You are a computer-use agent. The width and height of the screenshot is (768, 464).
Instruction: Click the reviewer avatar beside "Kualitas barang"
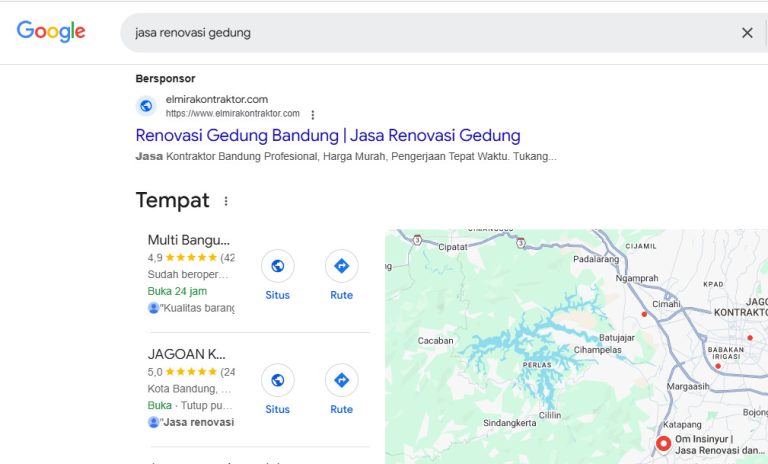[x=153, y=308]
